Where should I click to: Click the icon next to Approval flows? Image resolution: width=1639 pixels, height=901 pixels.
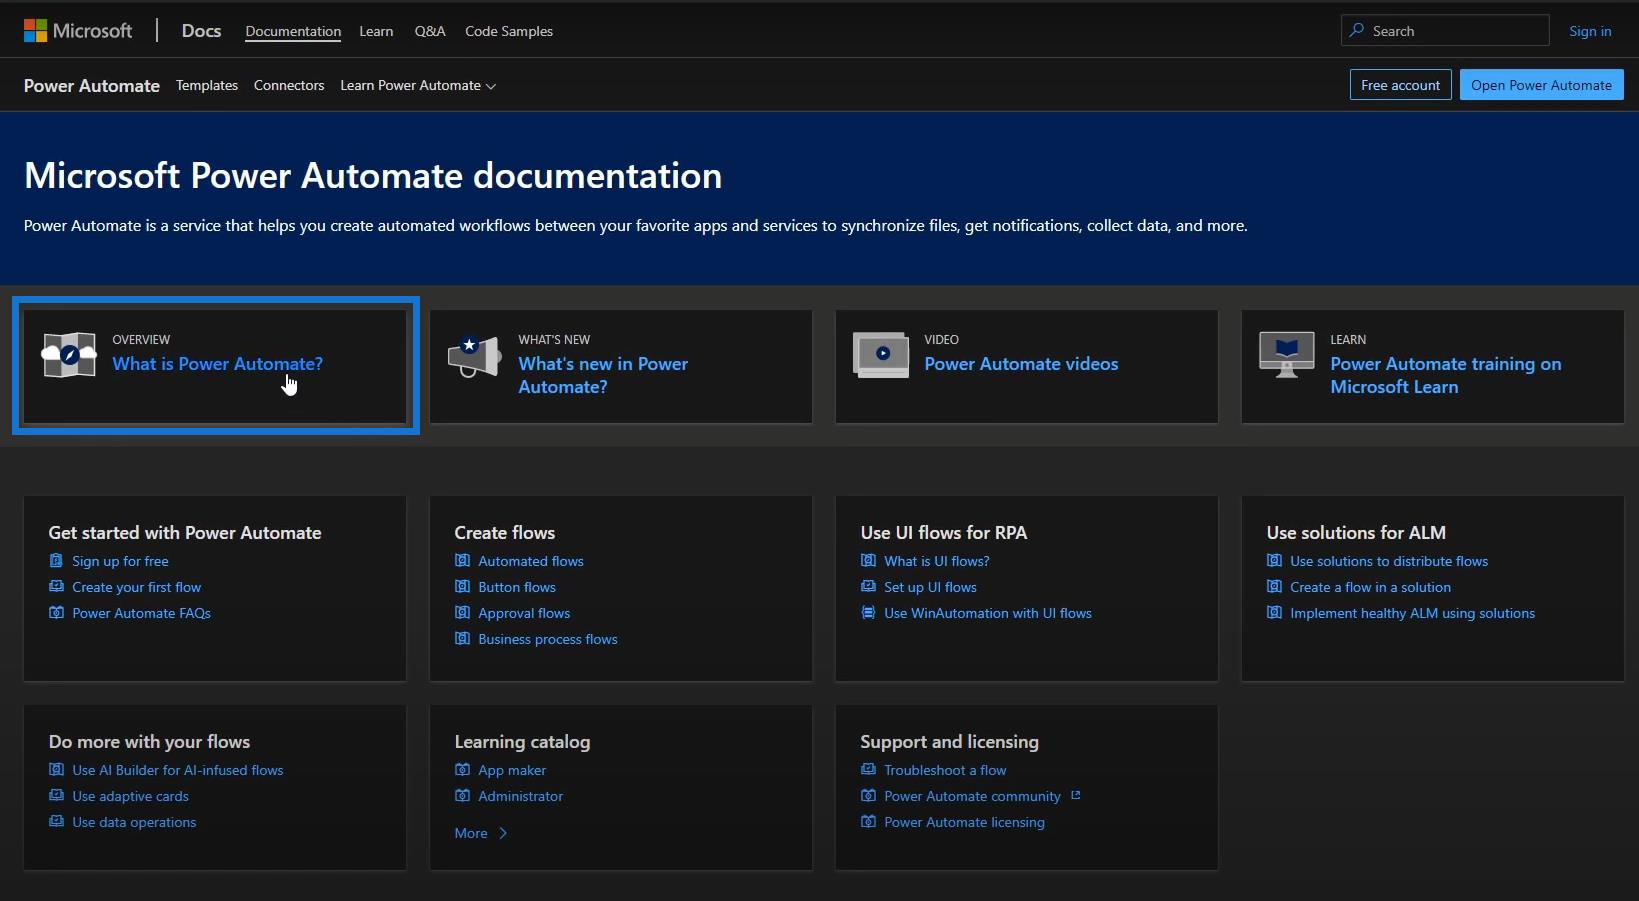(x=462, y=613)
